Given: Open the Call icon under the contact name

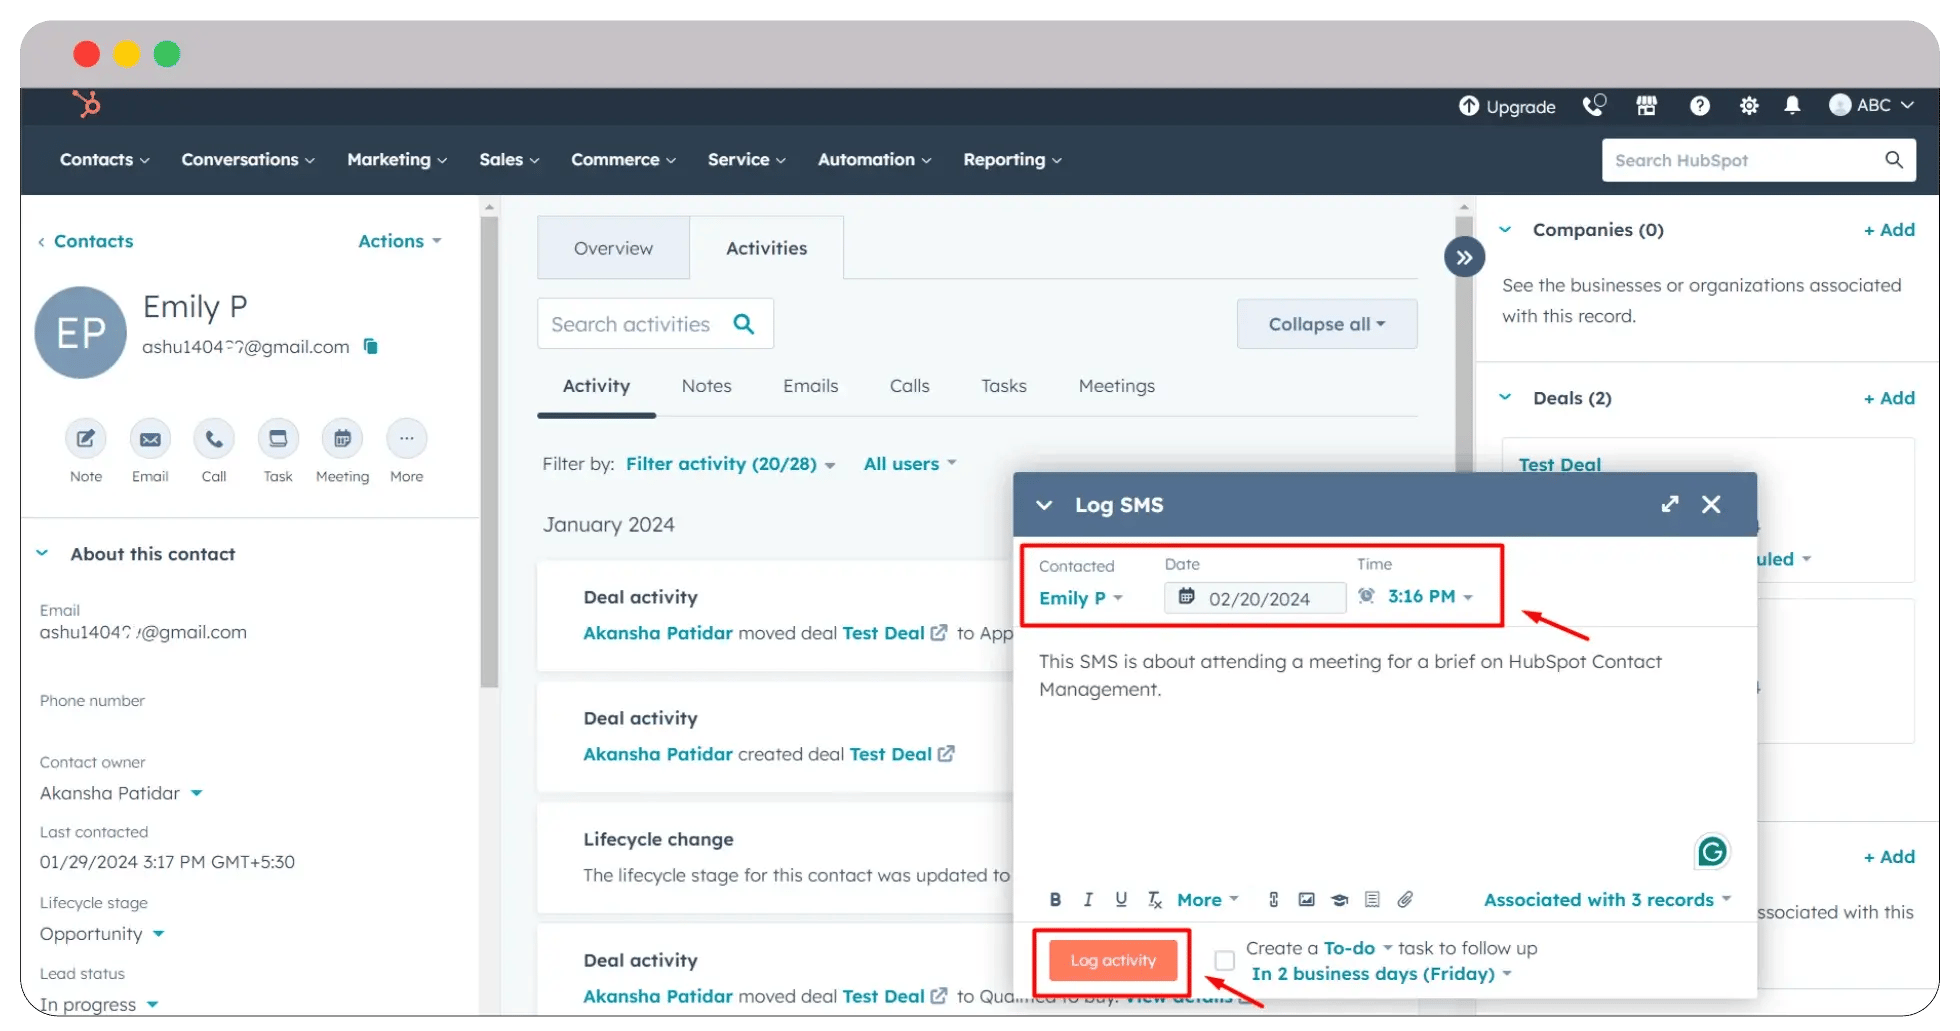Looking at the screenshot, I should (x=213, y=438).
